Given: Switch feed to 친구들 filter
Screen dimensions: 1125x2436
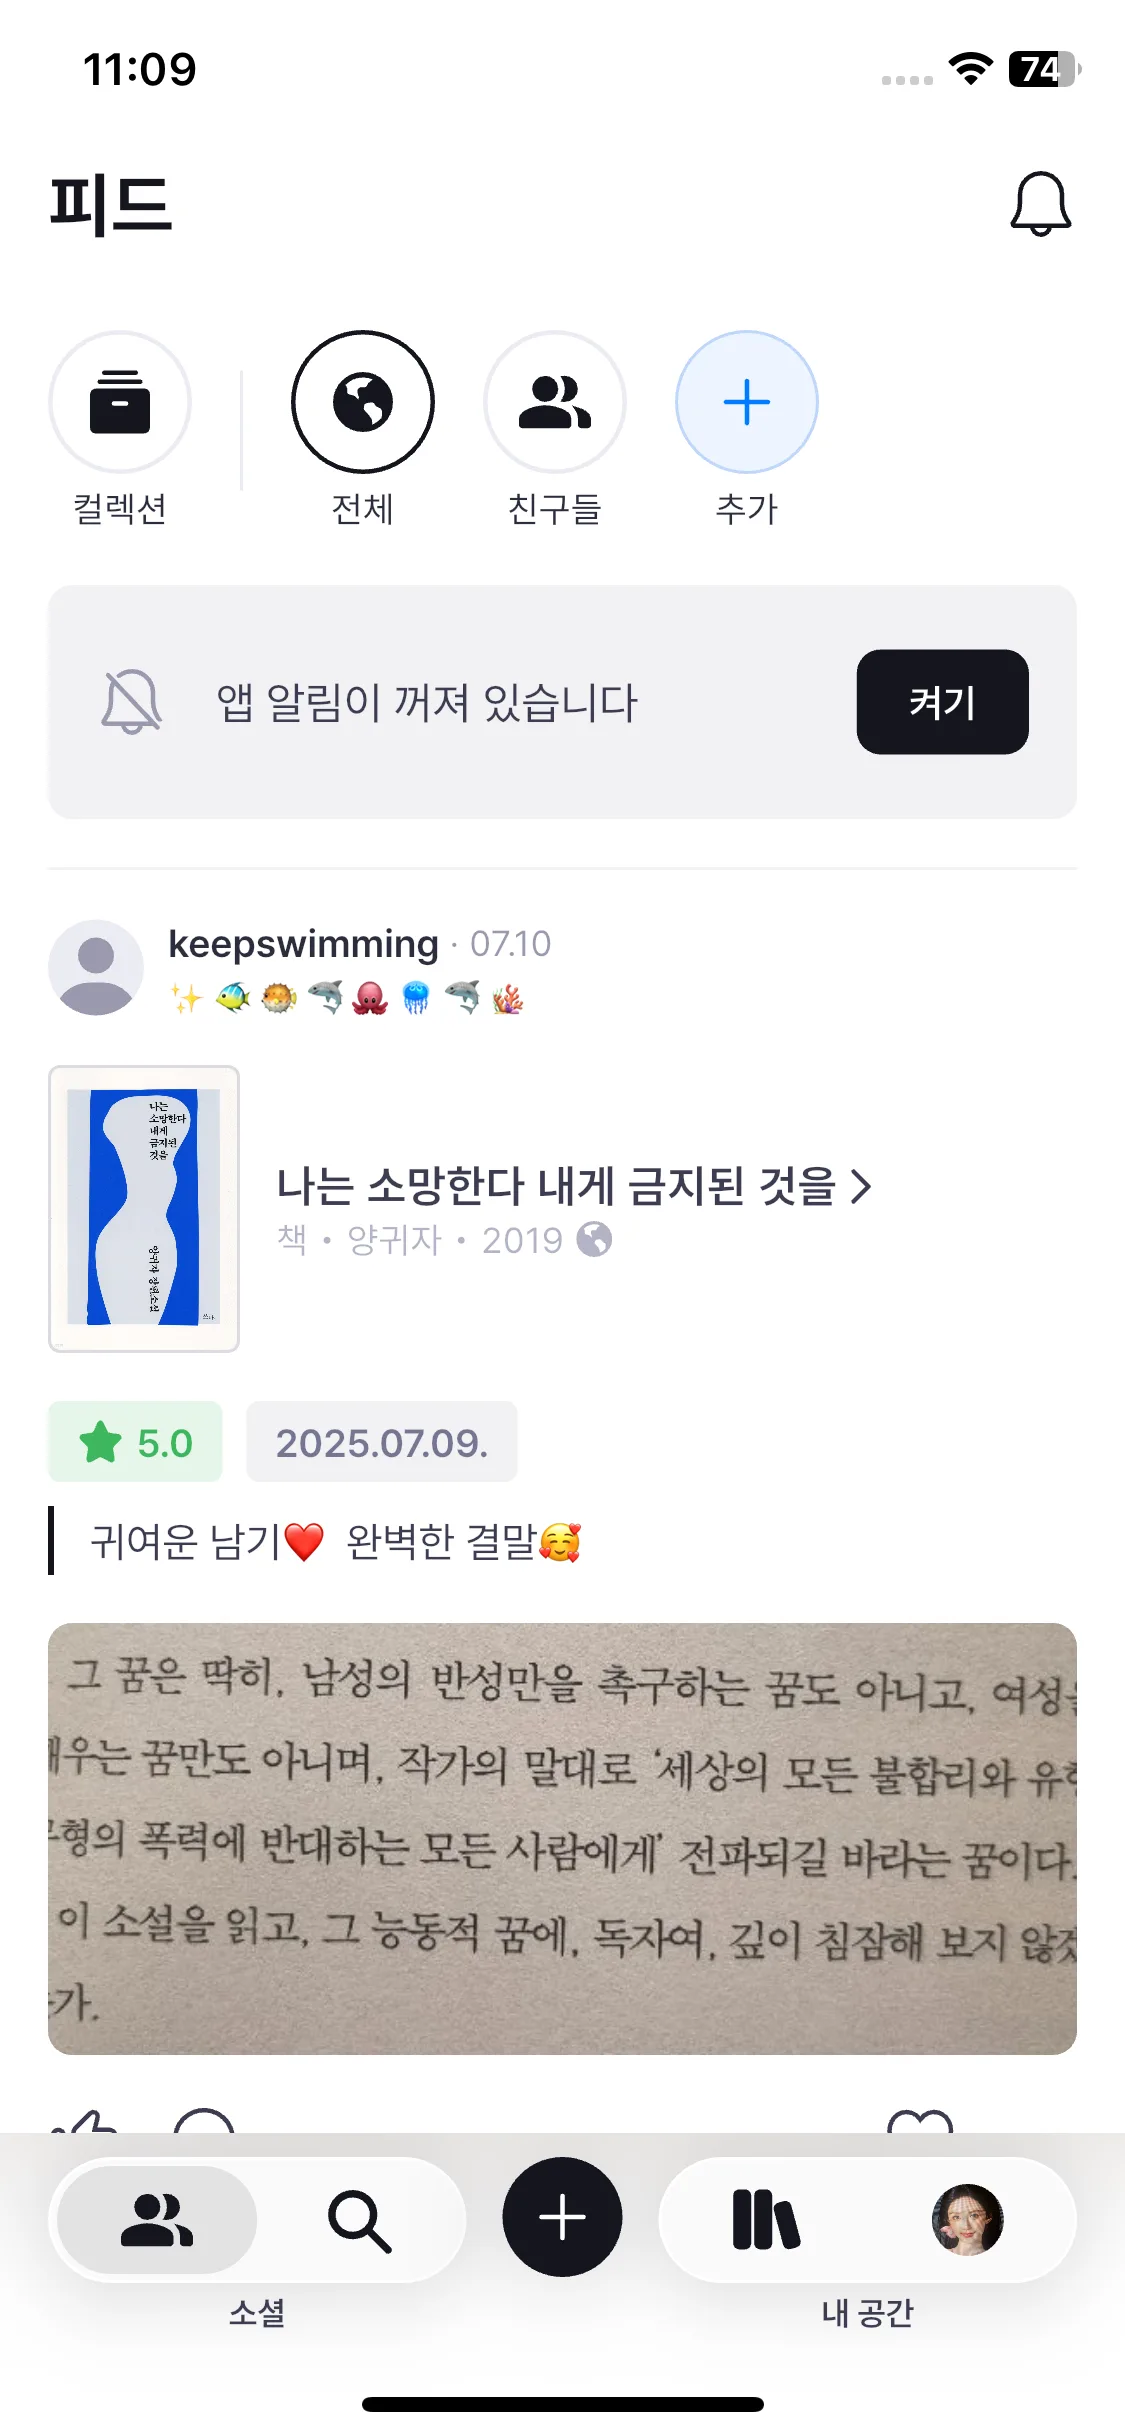Looking at the screenshot, I should pos(555,402).
